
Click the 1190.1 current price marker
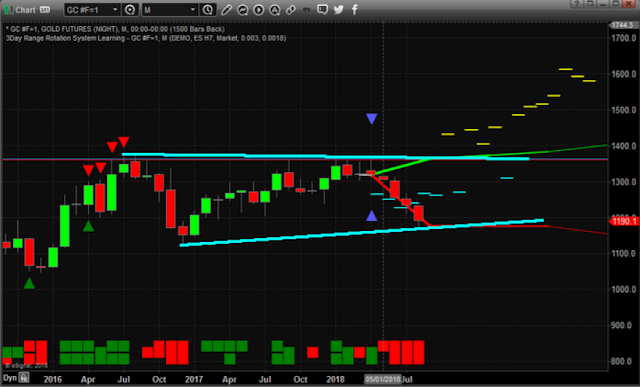click(x=624, y=221)
